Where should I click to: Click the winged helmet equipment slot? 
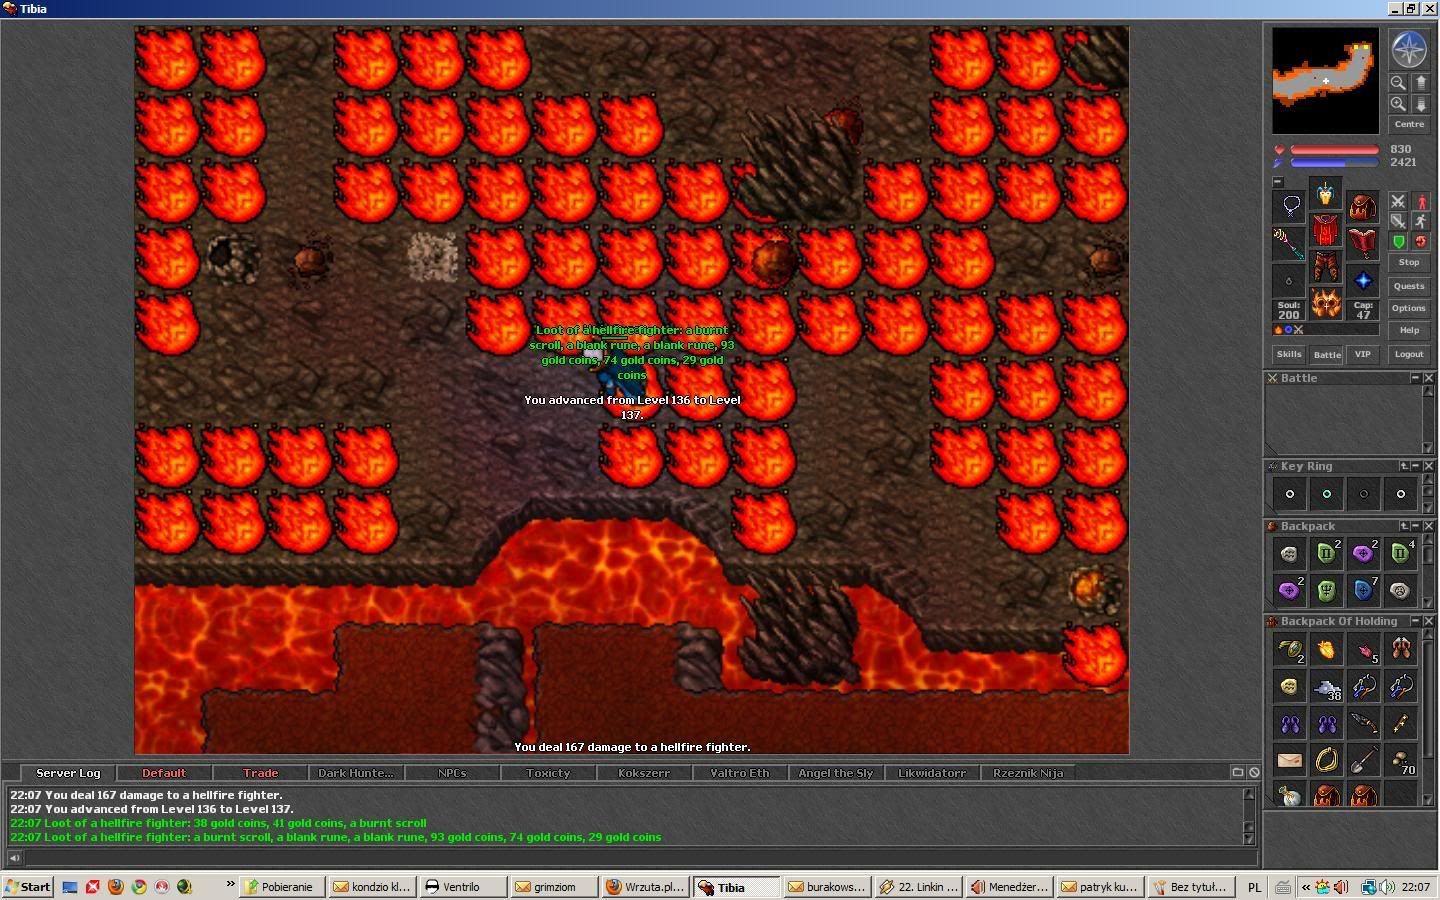1326,192
